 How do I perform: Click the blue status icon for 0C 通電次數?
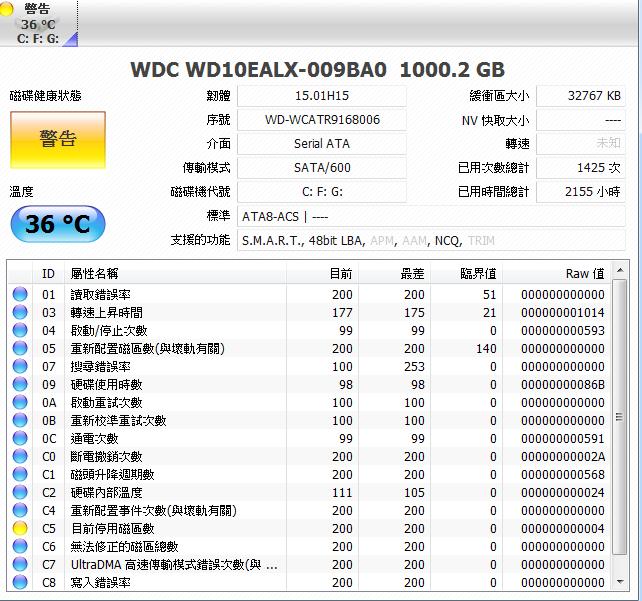[20, 438]
